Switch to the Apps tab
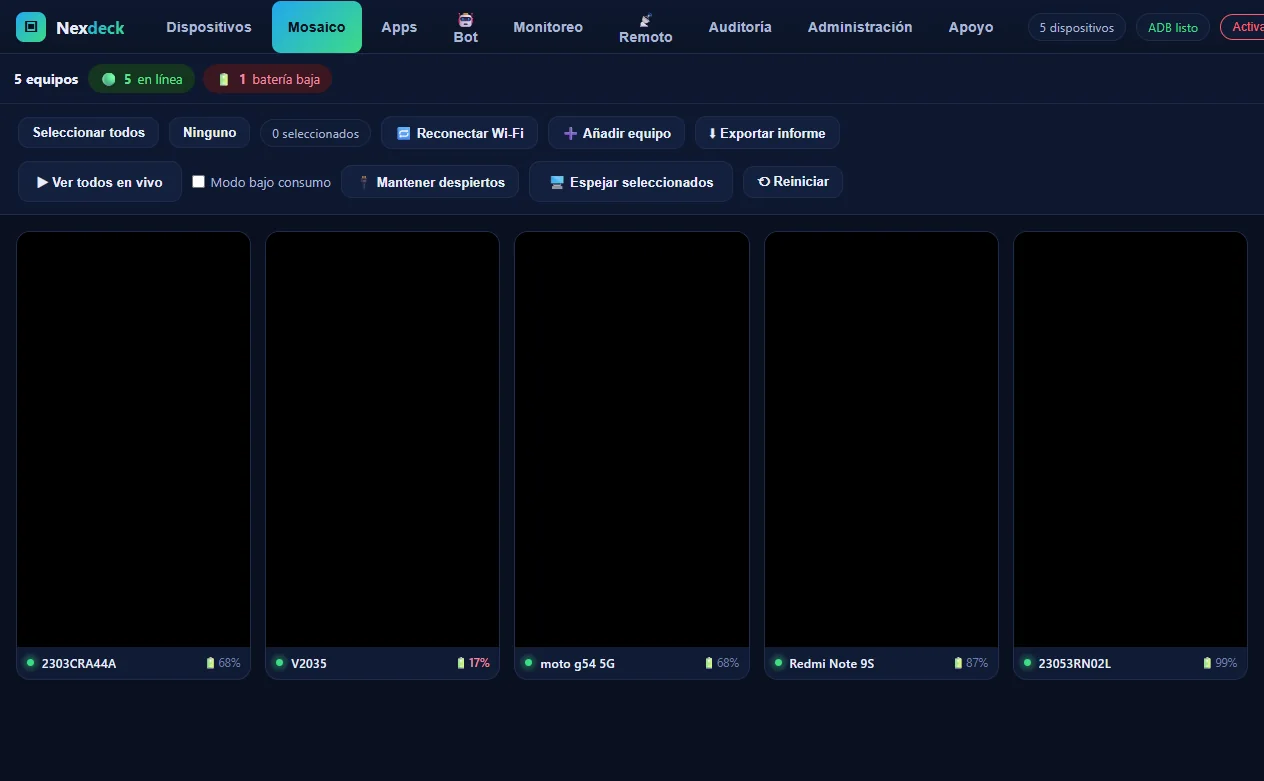 pyautogui.click(x=399, y=27)
